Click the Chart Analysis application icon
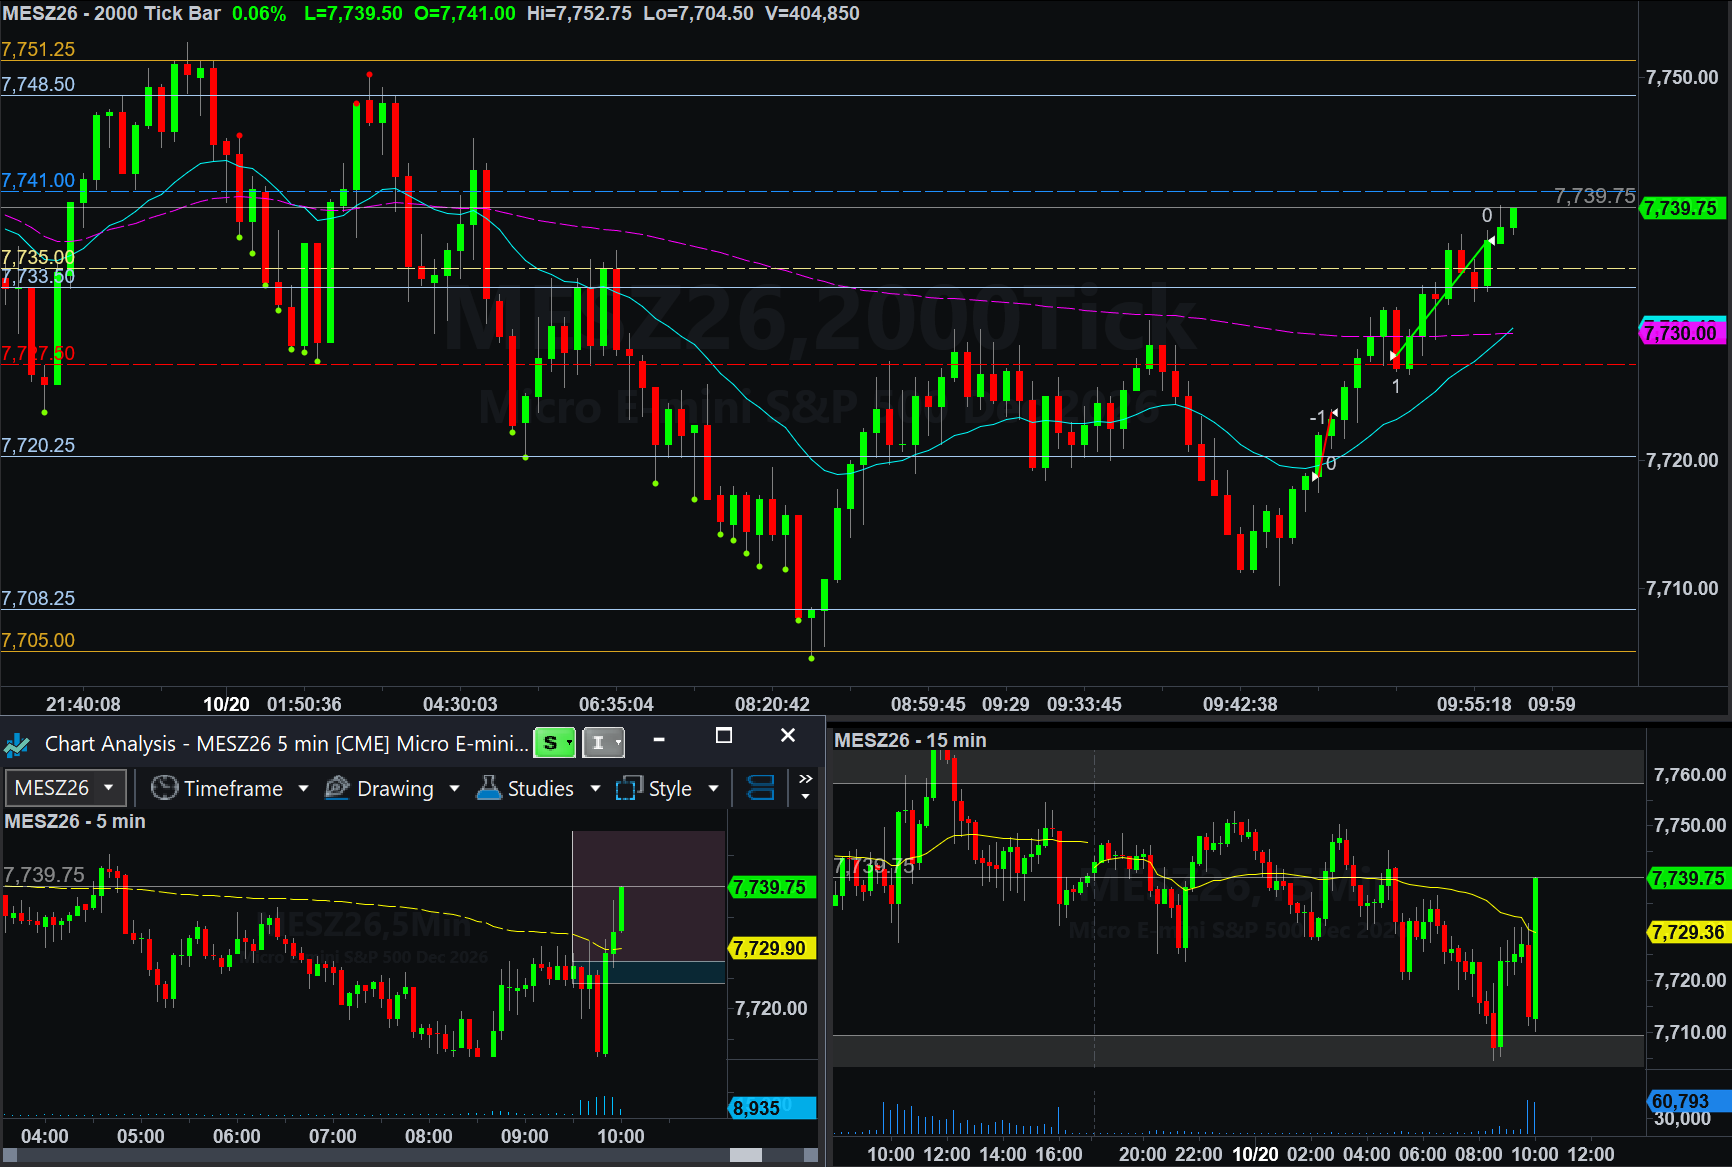This screenshot has height=1167, width=1732. pos(17,744)
